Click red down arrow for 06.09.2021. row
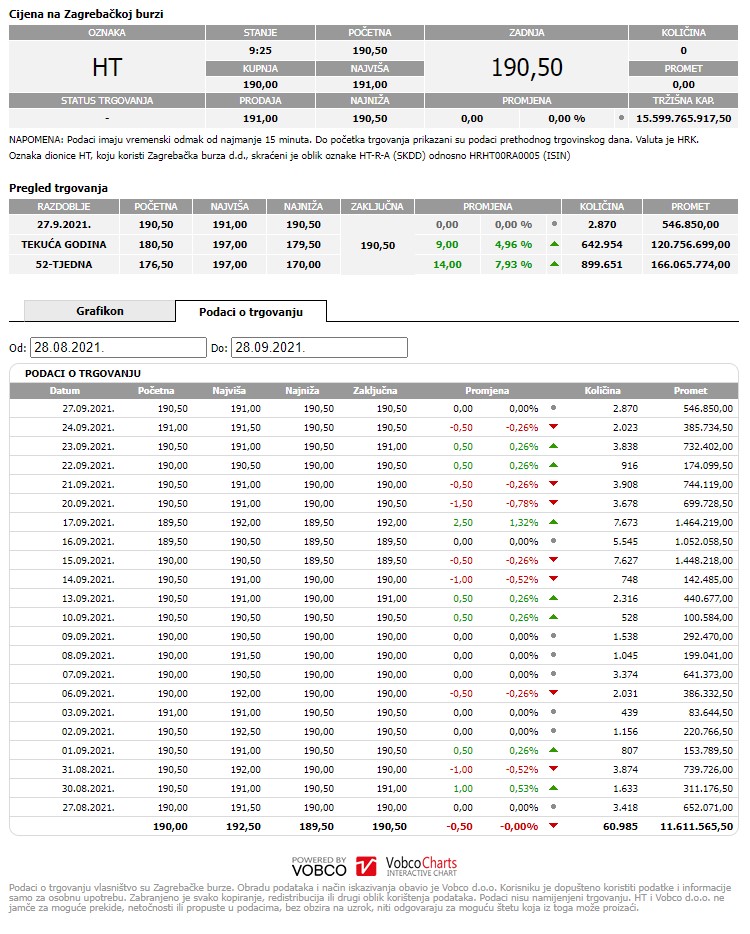The image size is (750, 934). [x=553, y=693]
